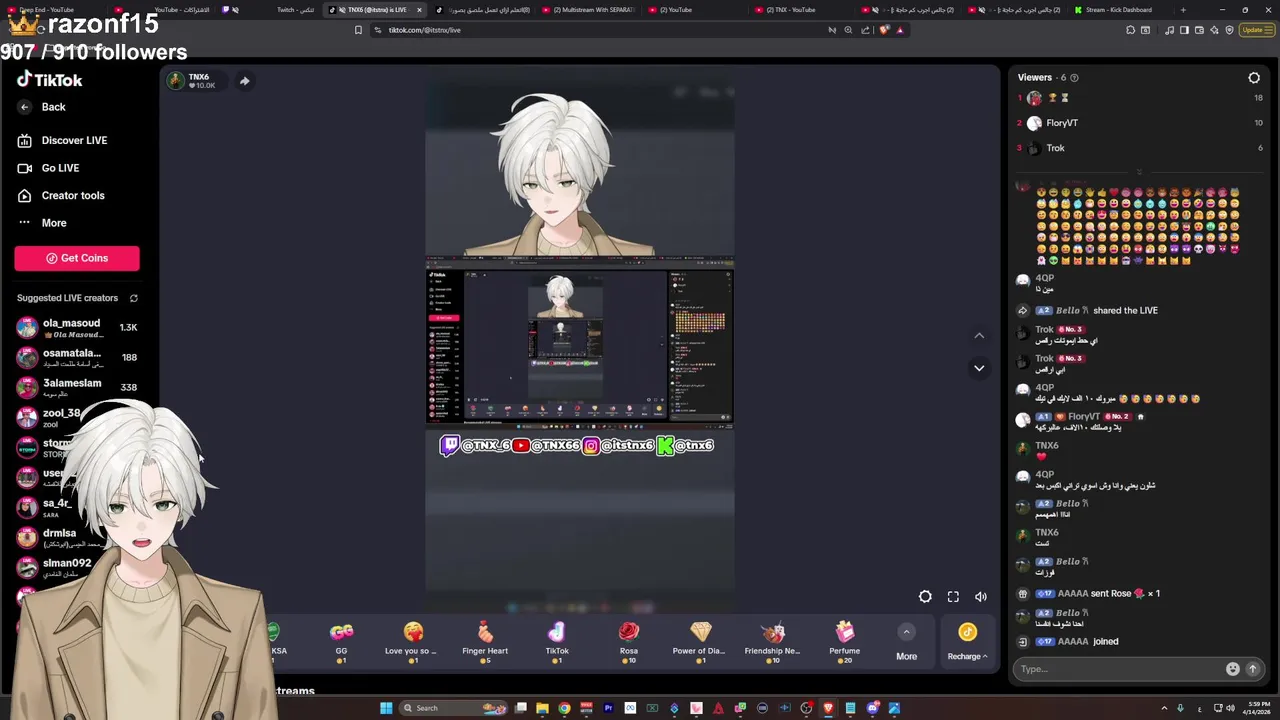
Task: Select FloryVT in top viewers
Action: tap(1062, 123)
